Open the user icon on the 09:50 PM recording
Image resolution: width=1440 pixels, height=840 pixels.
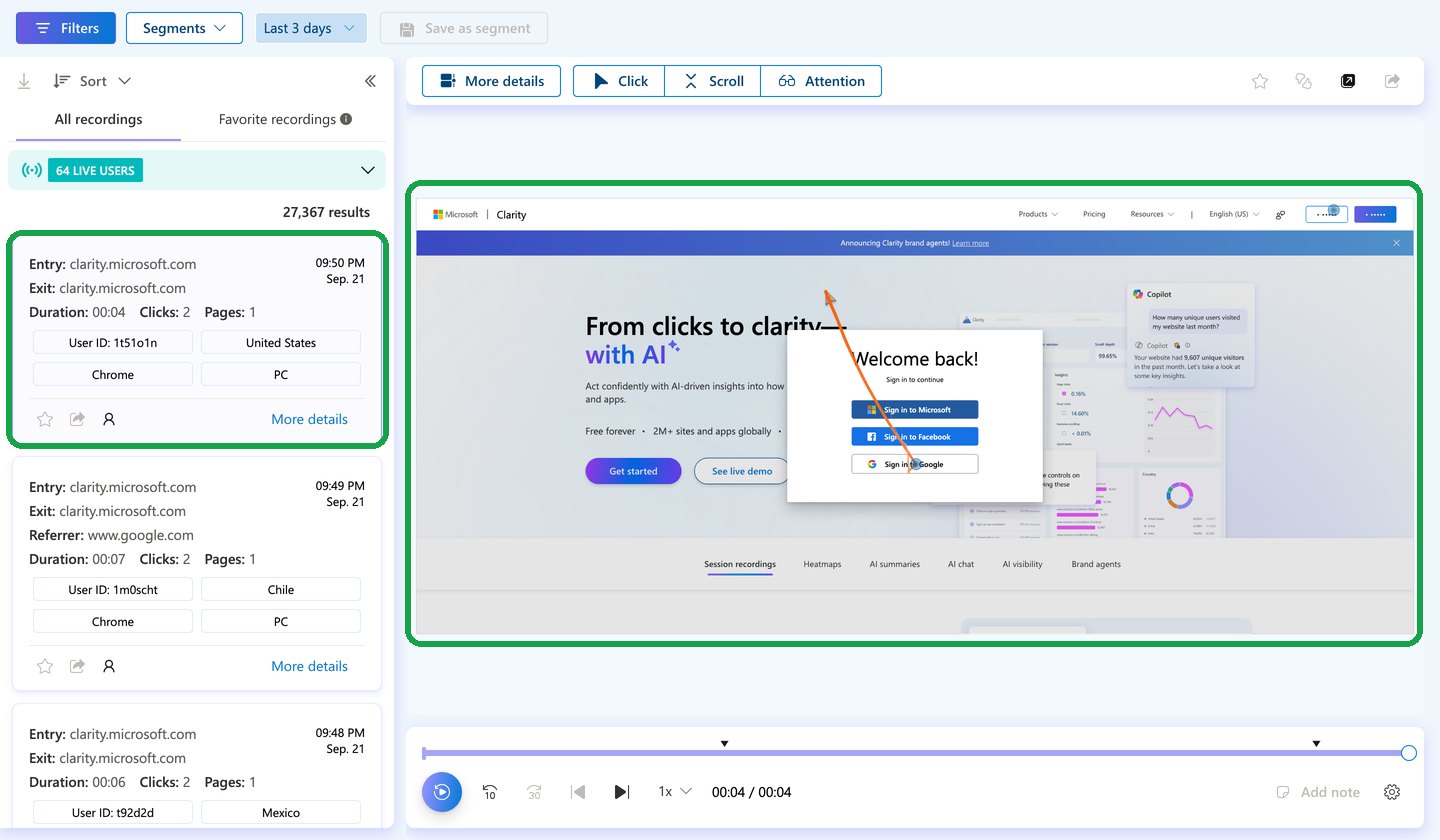(109, 419)
